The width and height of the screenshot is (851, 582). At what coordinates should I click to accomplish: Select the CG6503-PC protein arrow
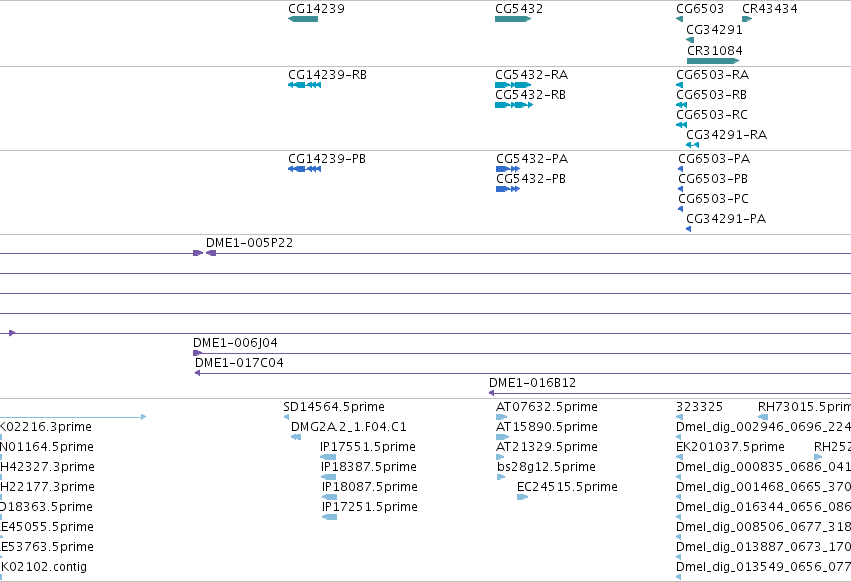(x=681, y=209)
